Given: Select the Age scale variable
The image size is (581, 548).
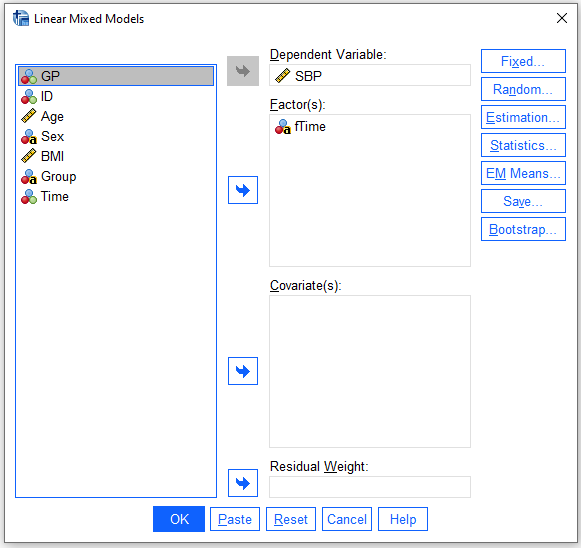Looking at the screenshot, I should tap(116, 116).
